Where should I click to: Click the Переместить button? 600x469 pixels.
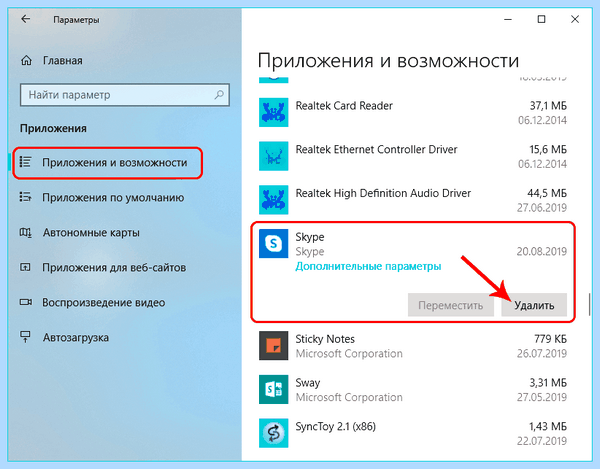pos(451,305)
